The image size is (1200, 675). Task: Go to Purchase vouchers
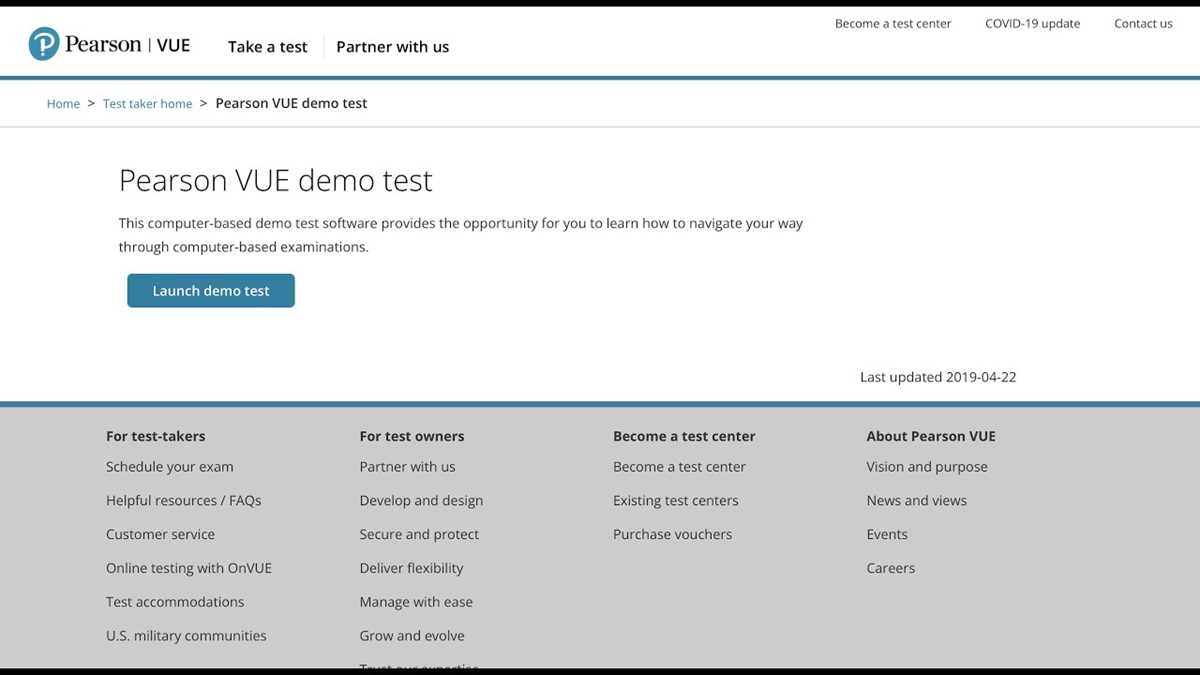click(672, 535)
